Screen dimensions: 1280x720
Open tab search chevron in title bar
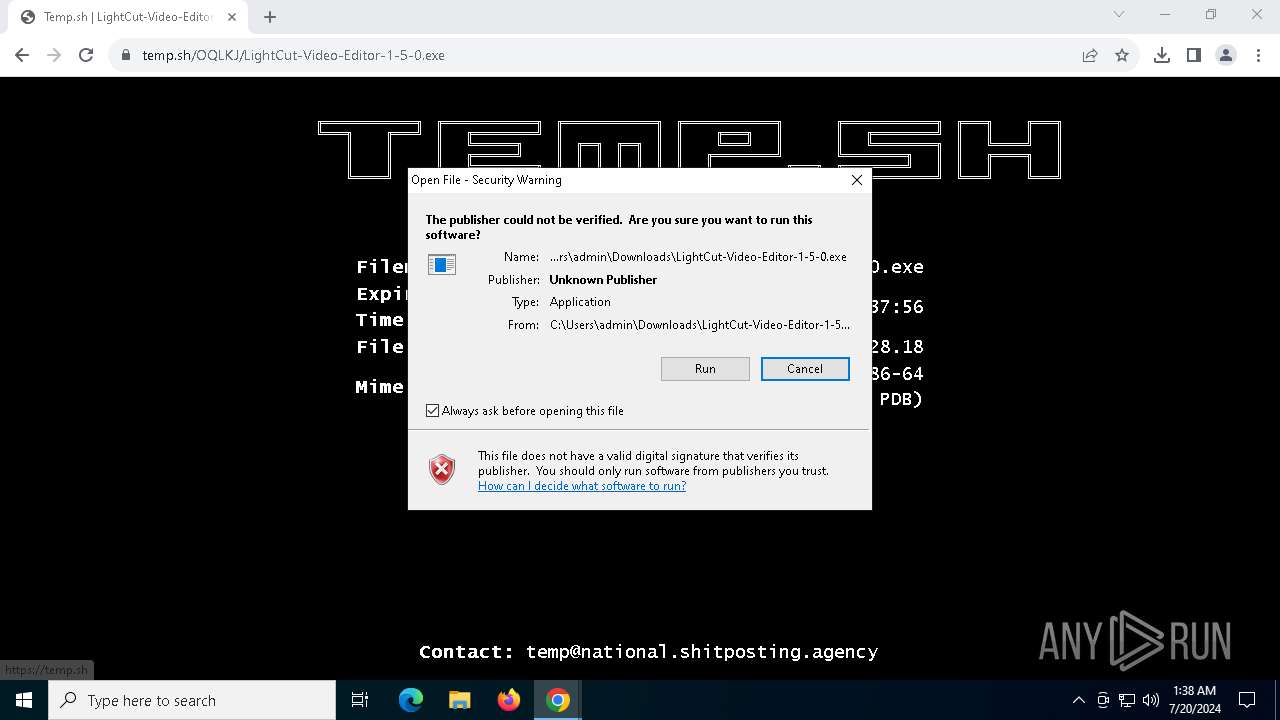1119,15
